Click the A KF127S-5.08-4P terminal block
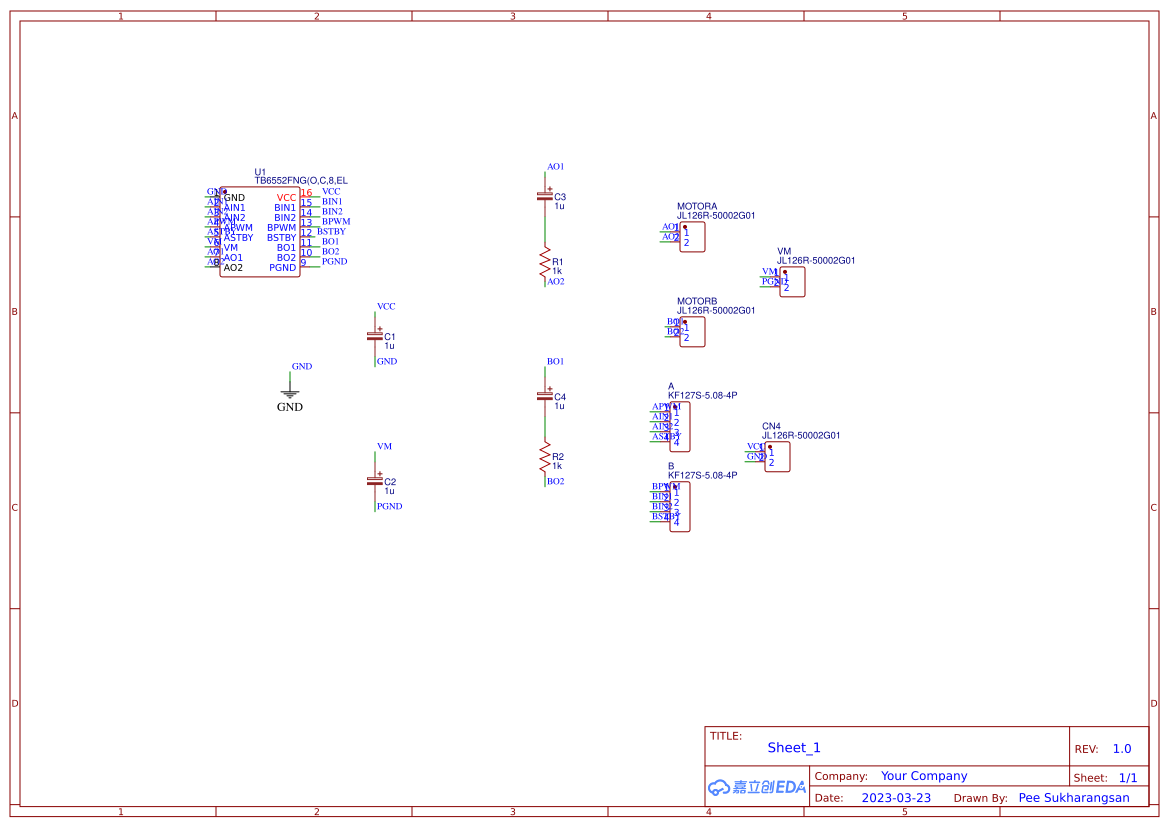 [680, 428]
